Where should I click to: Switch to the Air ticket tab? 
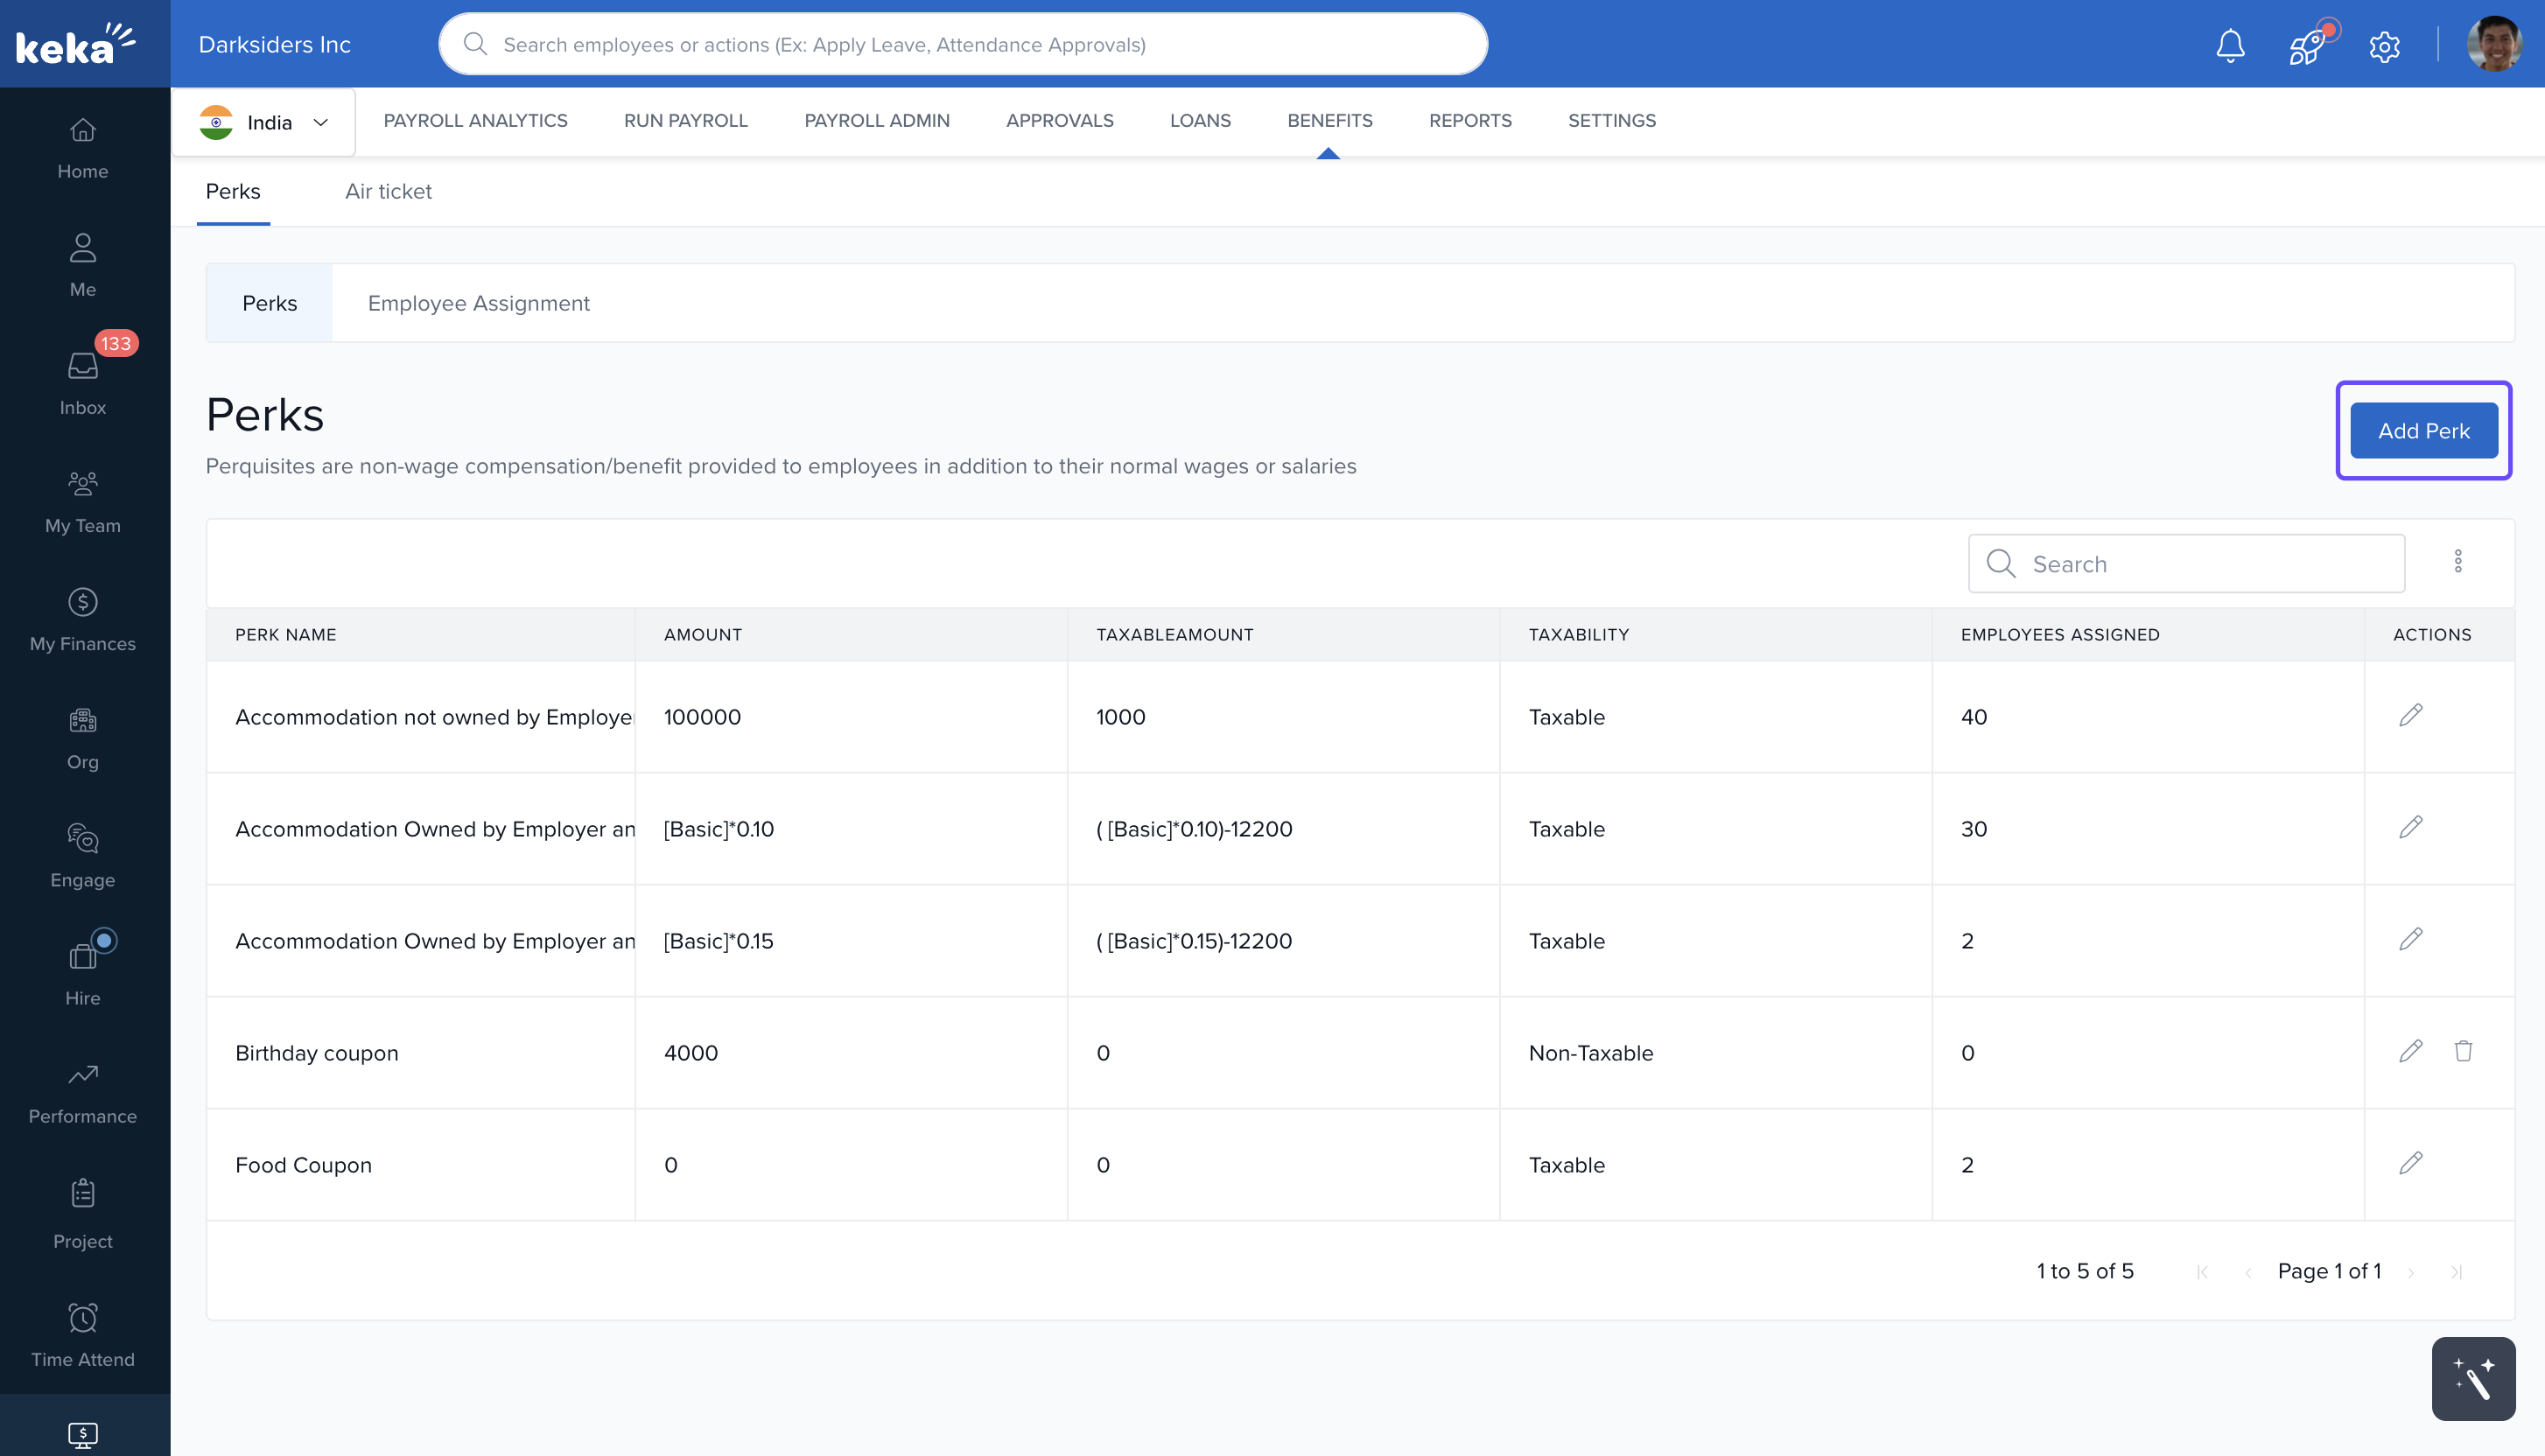[388, 191]
